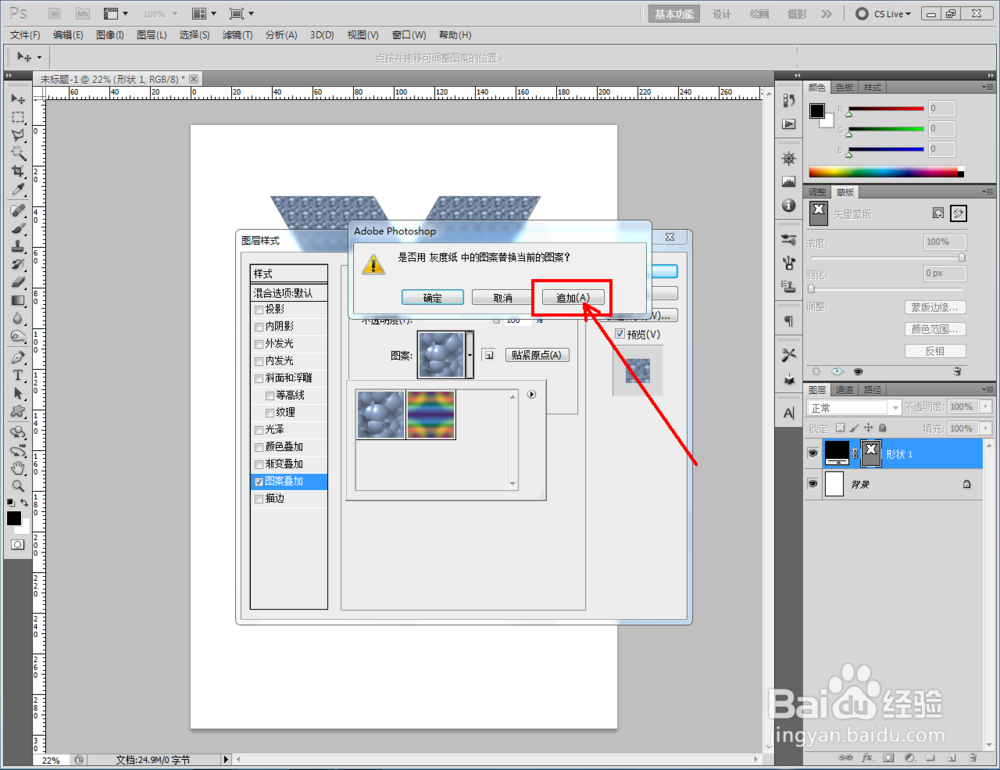Select the Dodge tool
This screenshot has height=770, width=1000.
18,336
